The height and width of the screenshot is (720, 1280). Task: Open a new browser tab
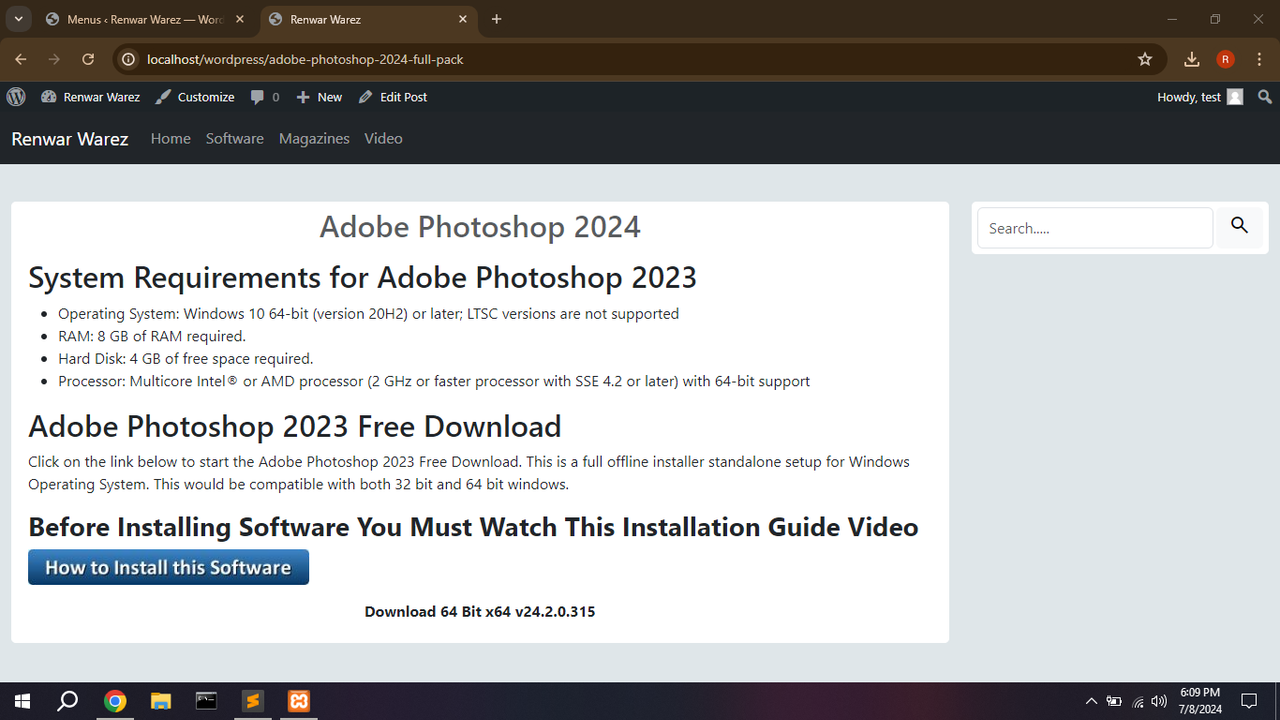coord(497,19)
